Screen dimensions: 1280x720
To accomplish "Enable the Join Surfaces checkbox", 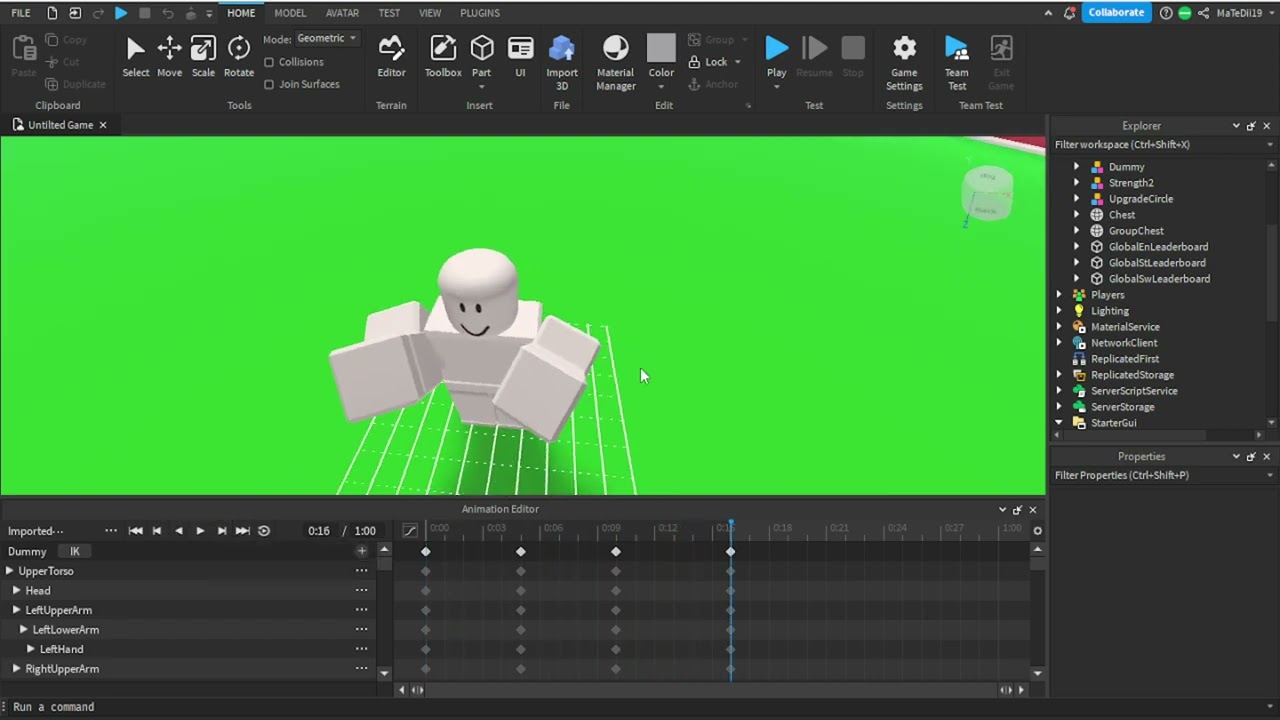I will [269, 84].
